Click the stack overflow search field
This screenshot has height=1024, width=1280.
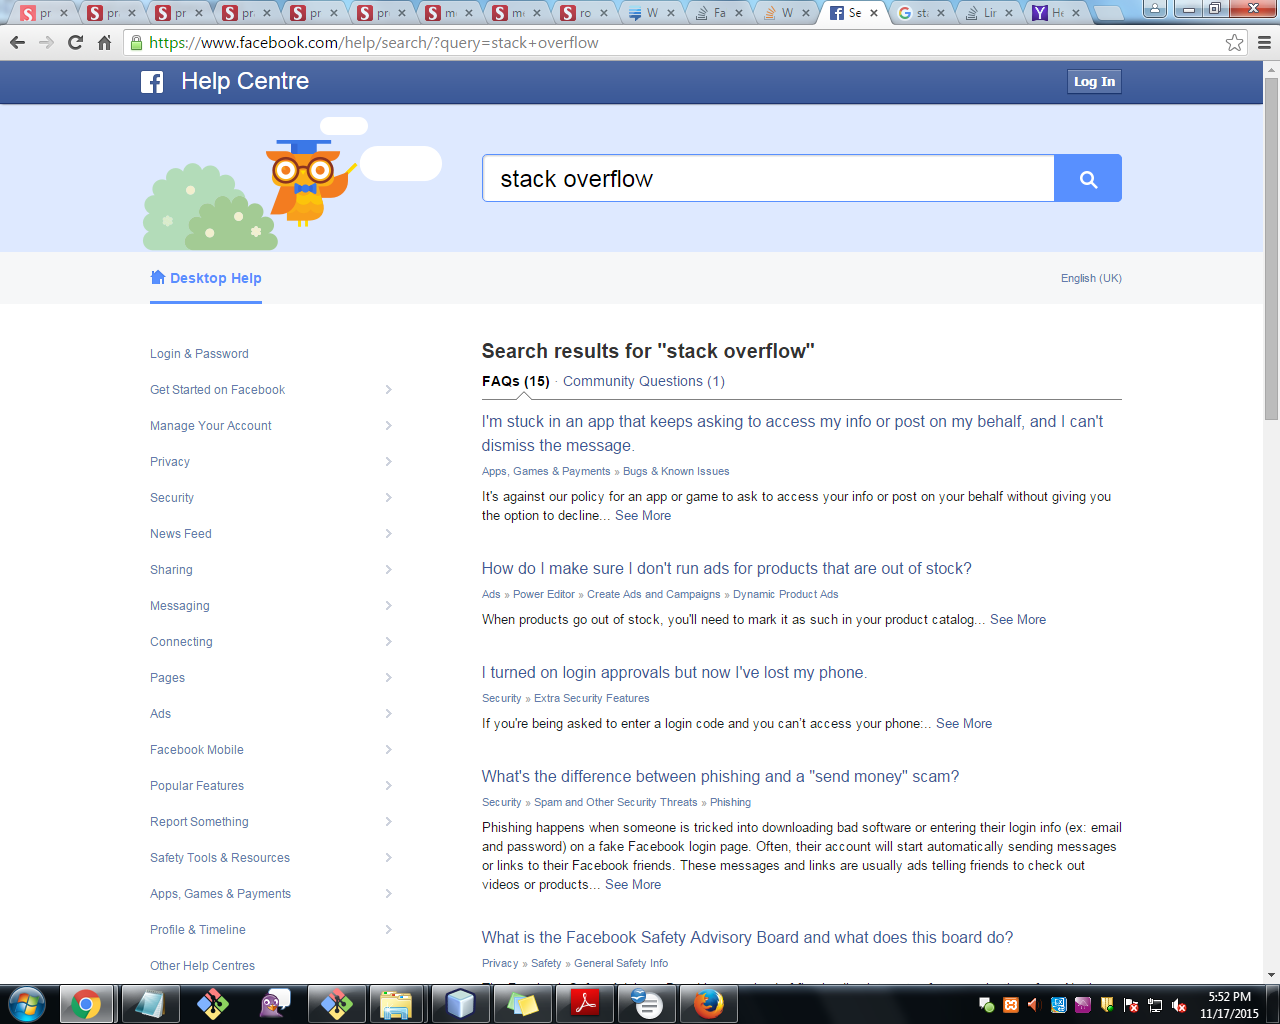click(x=768, y=178)
